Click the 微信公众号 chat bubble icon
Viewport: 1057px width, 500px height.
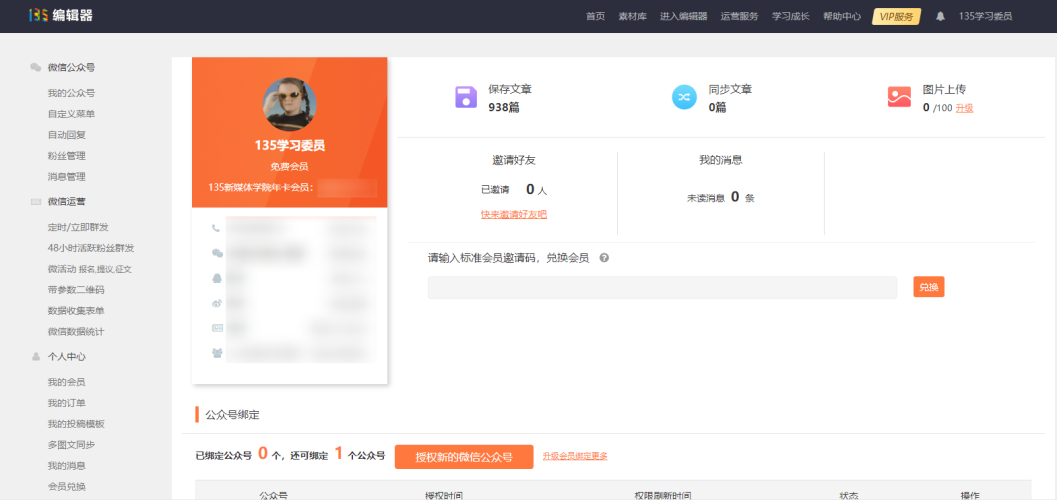click(36, 67)
